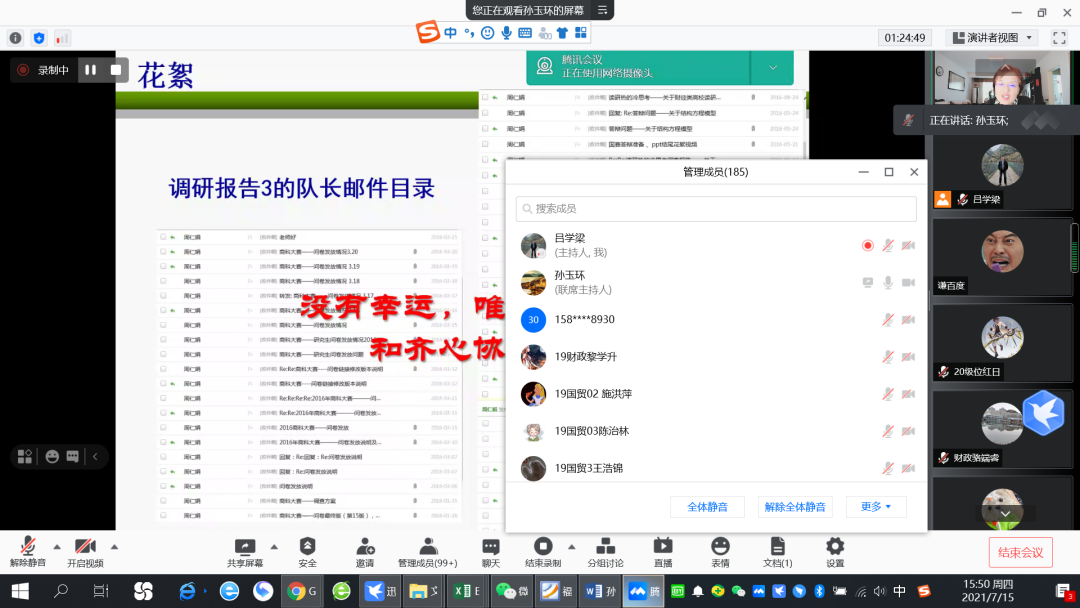Image resolution: width=1080 pixels, height=608 pixels.
Task: Open the Reactions (表情) smiley icon
Action: (x=720, y=547)
